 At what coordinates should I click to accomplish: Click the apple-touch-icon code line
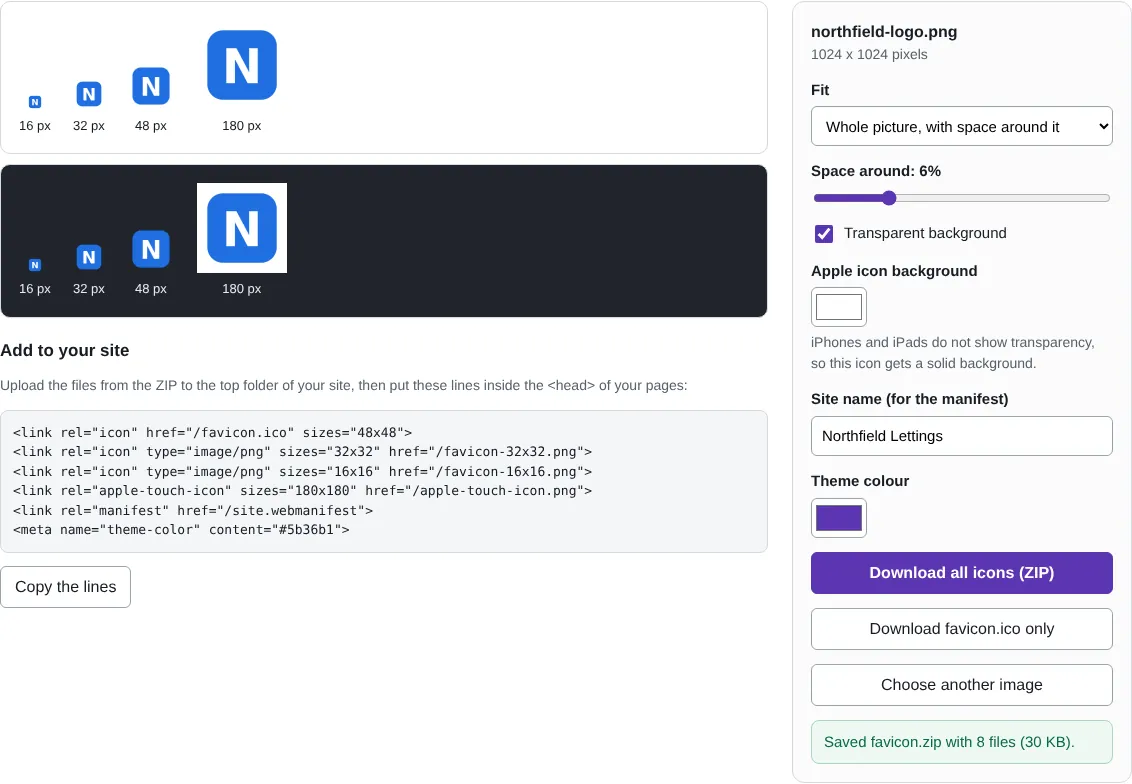tap(302, 491)
